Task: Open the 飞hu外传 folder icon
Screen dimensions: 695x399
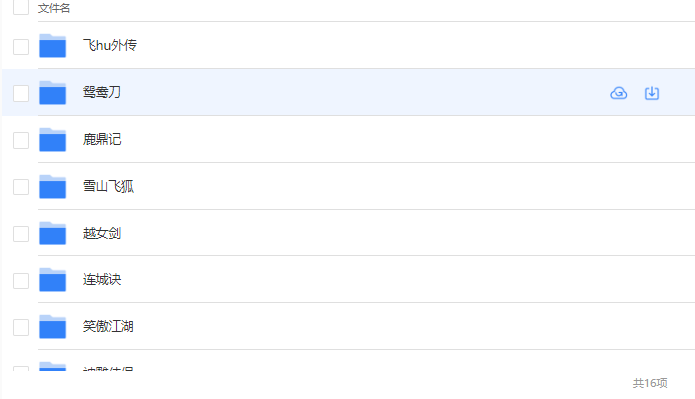Action: pyautogui.click(x=52, y=46)
